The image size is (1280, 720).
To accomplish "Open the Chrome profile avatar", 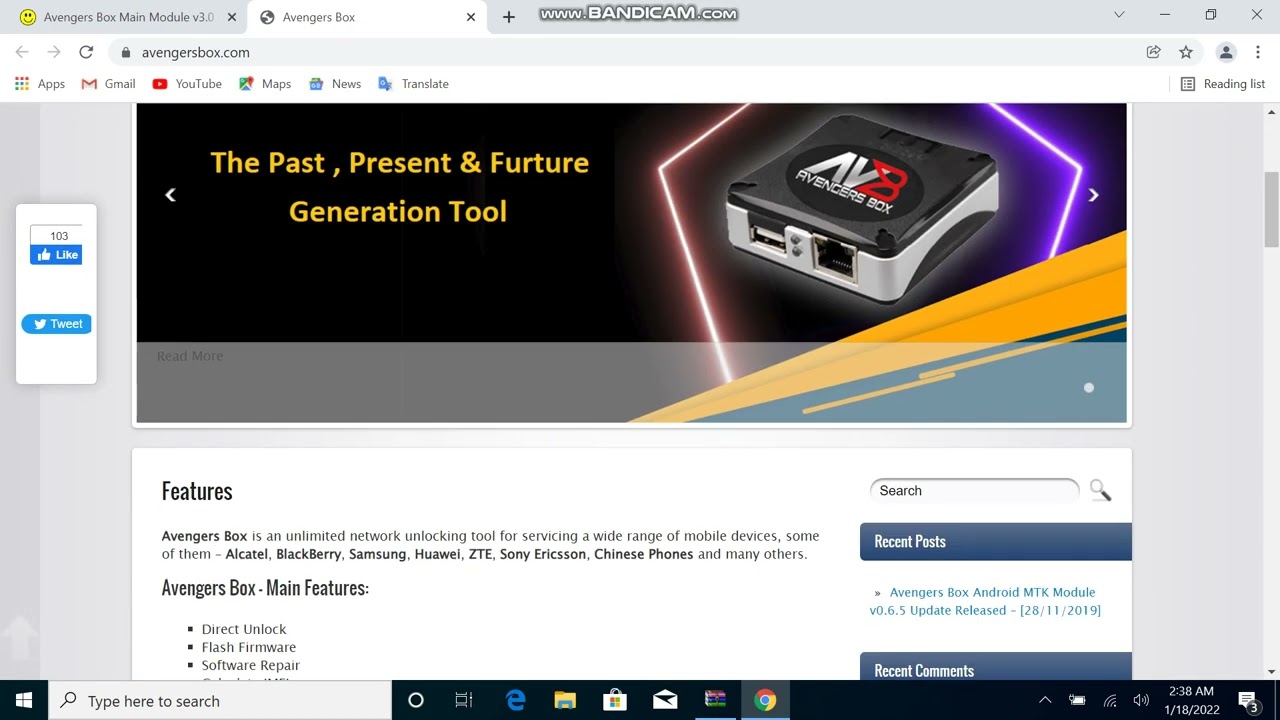I will click(x=1225, y=52).
